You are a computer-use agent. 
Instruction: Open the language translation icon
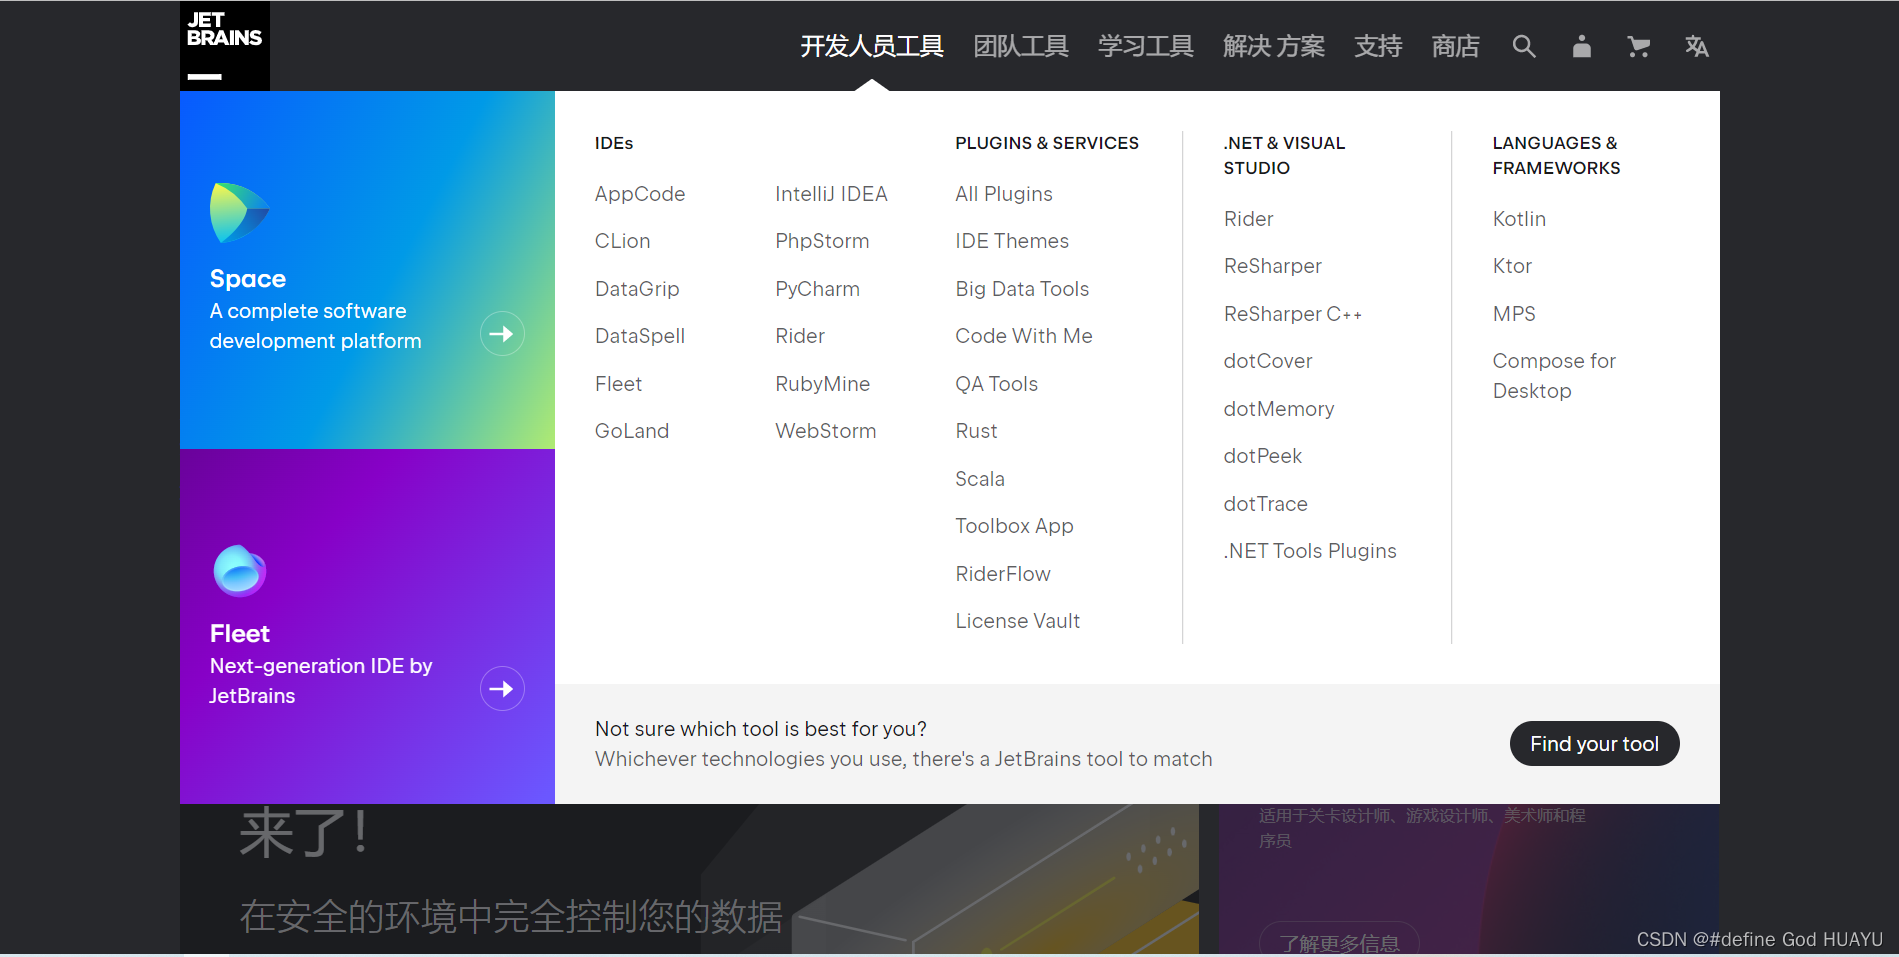pos(1696,46)
